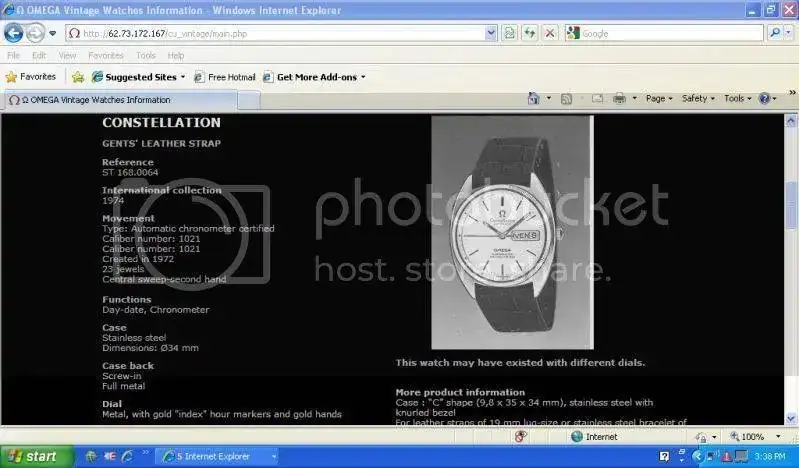
Task: Click the first Quick Launch icon
Action: click(x=91, y=456)
